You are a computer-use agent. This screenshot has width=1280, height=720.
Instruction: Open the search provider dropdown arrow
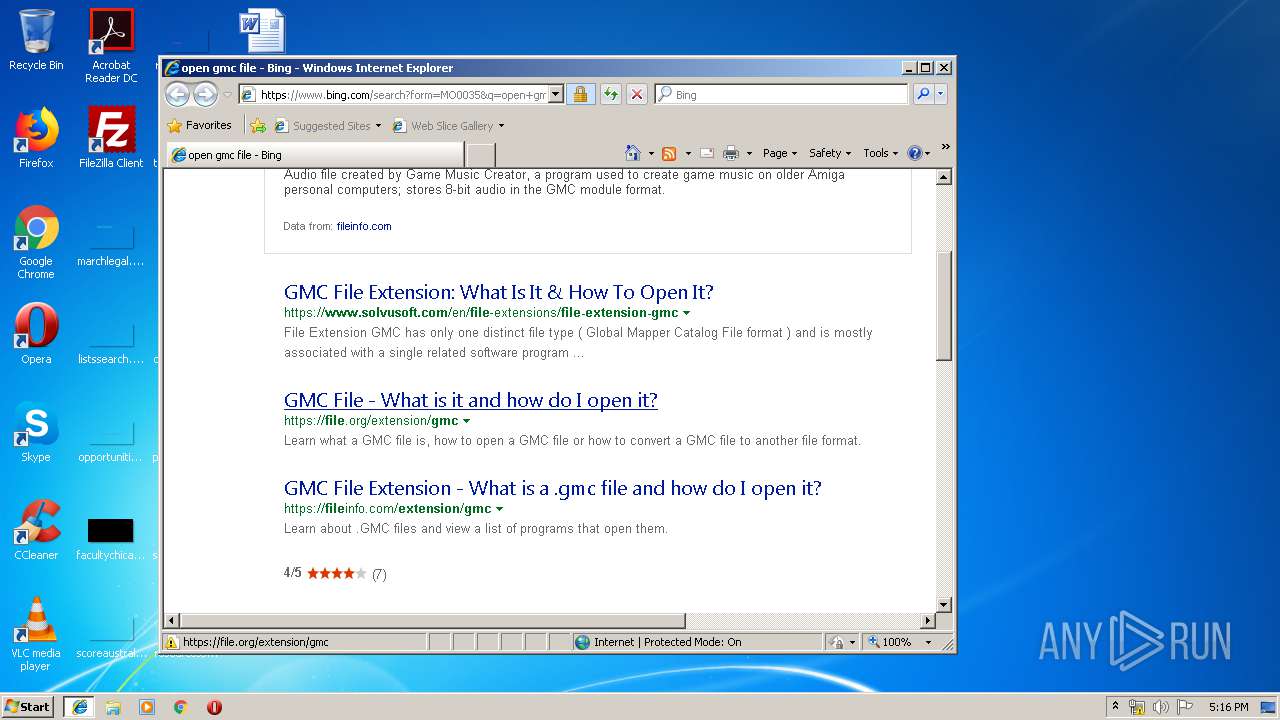pos(940,95)
